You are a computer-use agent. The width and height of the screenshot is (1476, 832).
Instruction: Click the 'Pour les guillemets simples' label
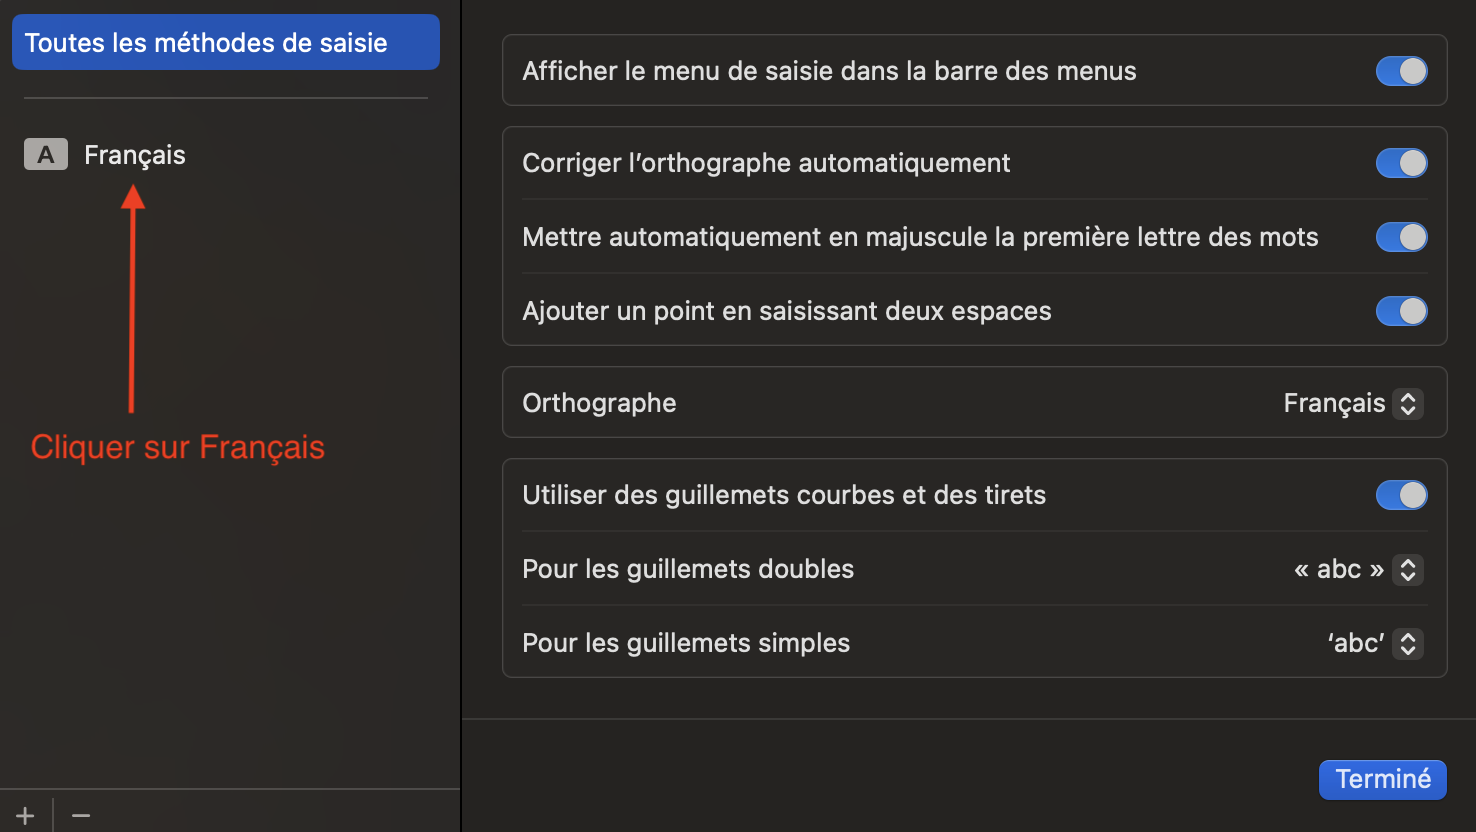(686, 643)
